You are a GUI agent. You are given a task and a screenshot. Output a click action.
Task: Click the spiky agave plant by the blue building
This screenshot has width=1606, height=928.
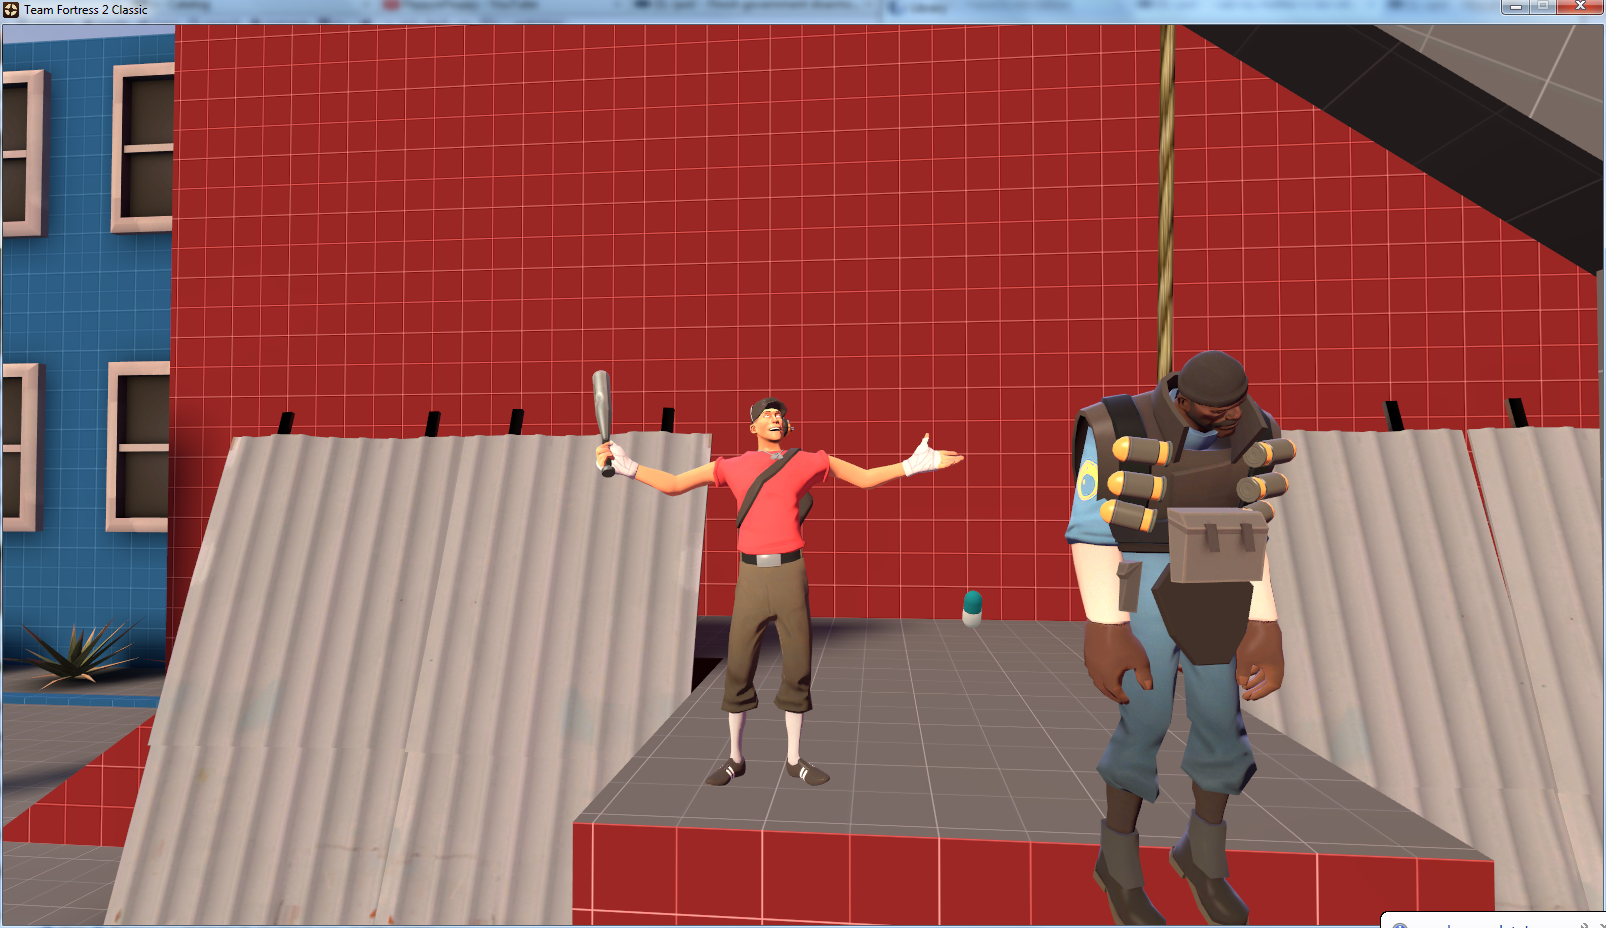80,652
